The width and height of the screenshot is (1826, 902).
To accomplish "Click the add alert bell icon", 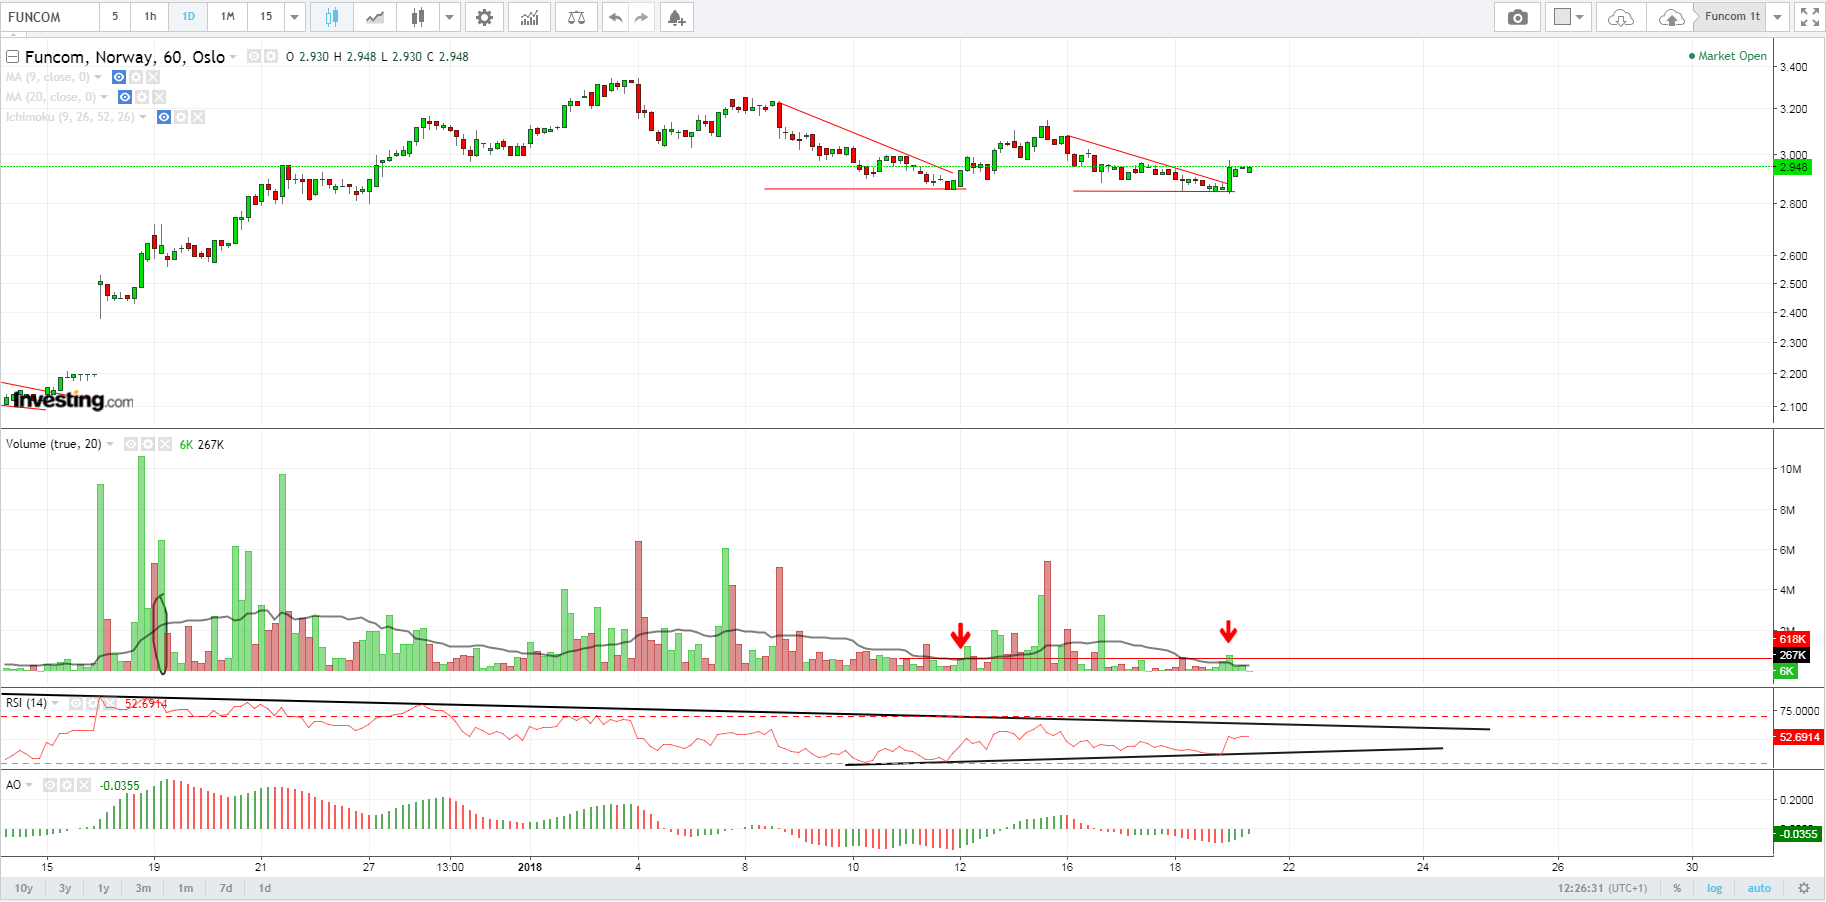I will [676, 17].
